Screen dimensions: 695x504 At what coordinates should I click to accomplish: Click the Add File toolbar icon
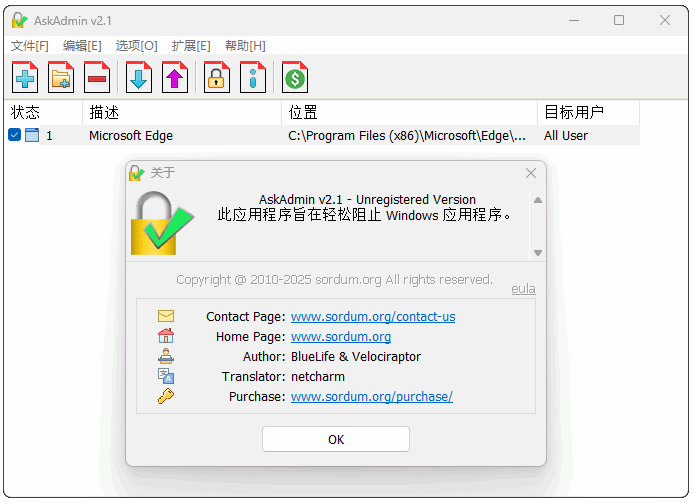point(25,77)
